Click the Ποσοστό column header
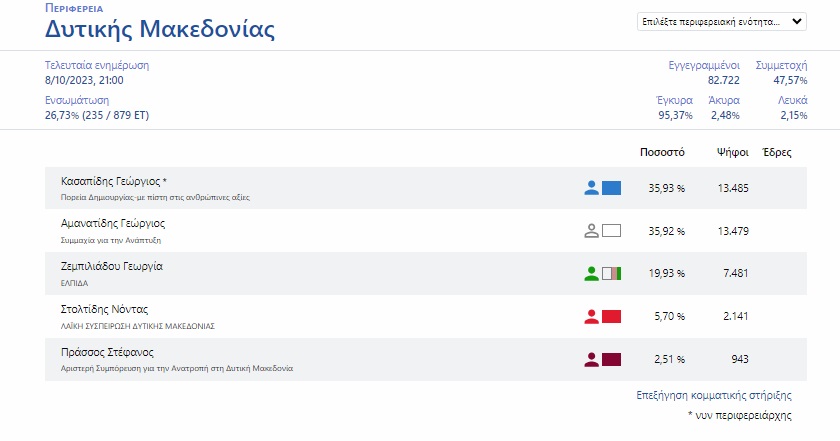The width and height of the screenshot is (840, 441). [x=662, y=153]
